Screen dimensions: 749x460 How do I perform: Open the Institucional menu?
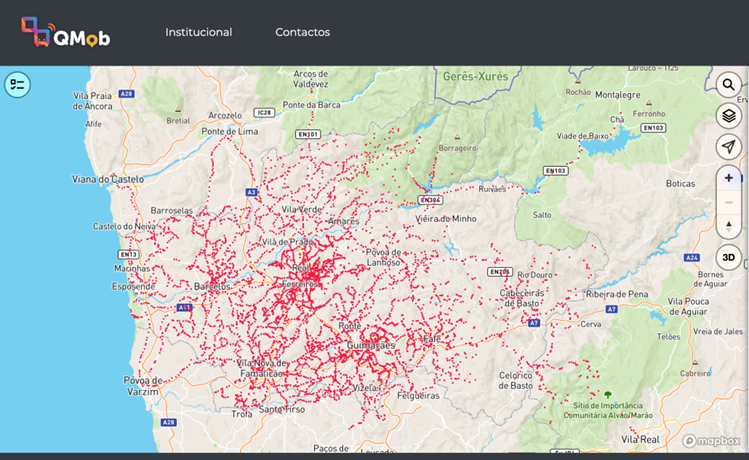[199, 32]
